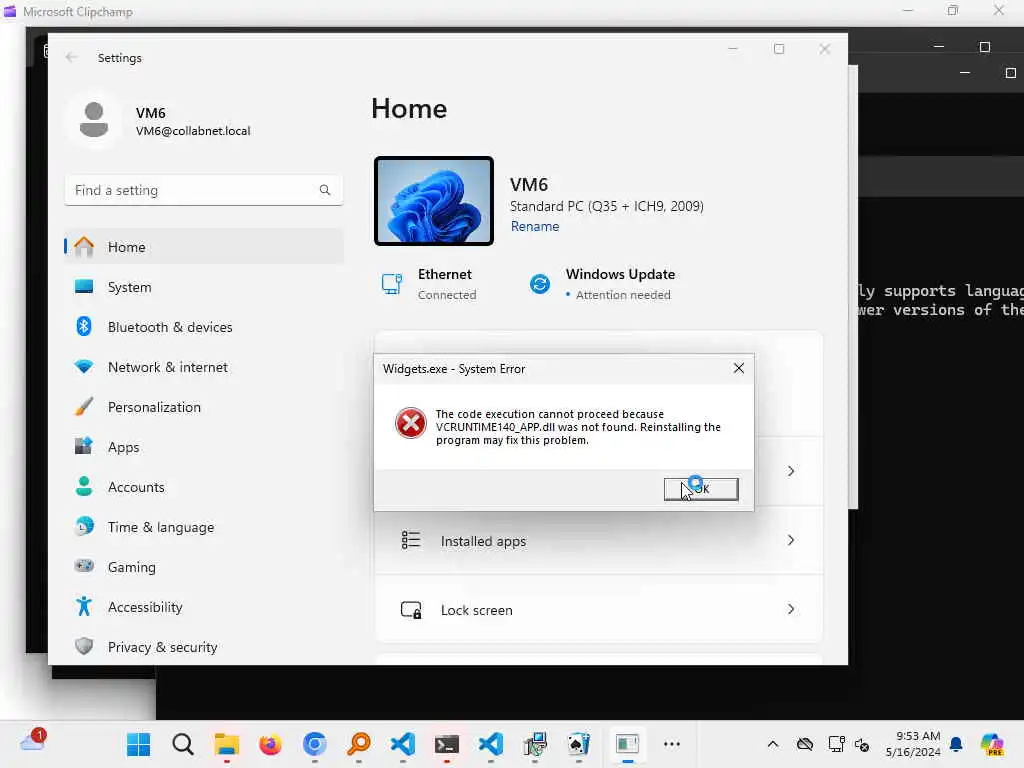
Task: Show taskbar overflow apps (three dots)
Action: click(x=671, y=744)
